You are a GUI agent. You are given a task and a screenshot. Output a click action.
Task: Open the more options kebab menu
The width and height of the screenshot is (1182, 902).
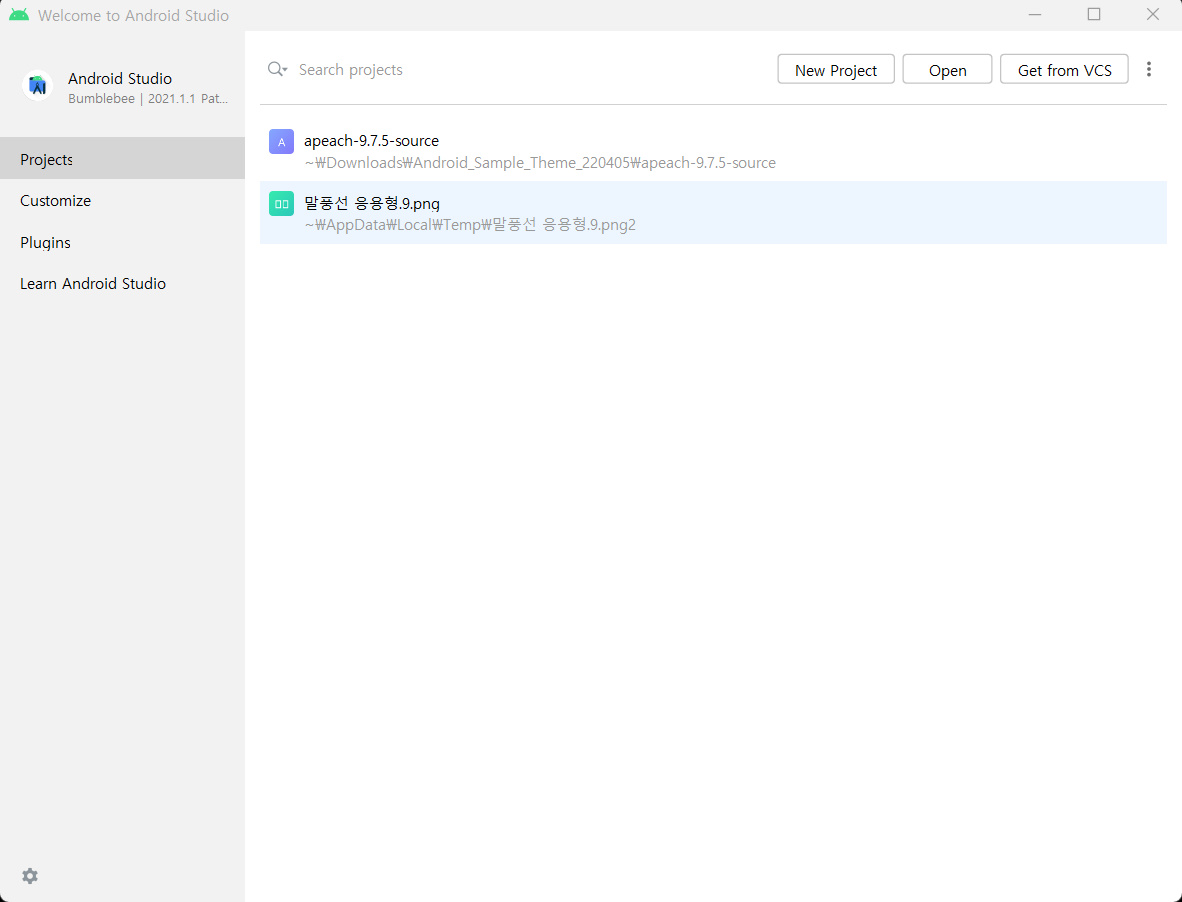tap(1149, 69)
